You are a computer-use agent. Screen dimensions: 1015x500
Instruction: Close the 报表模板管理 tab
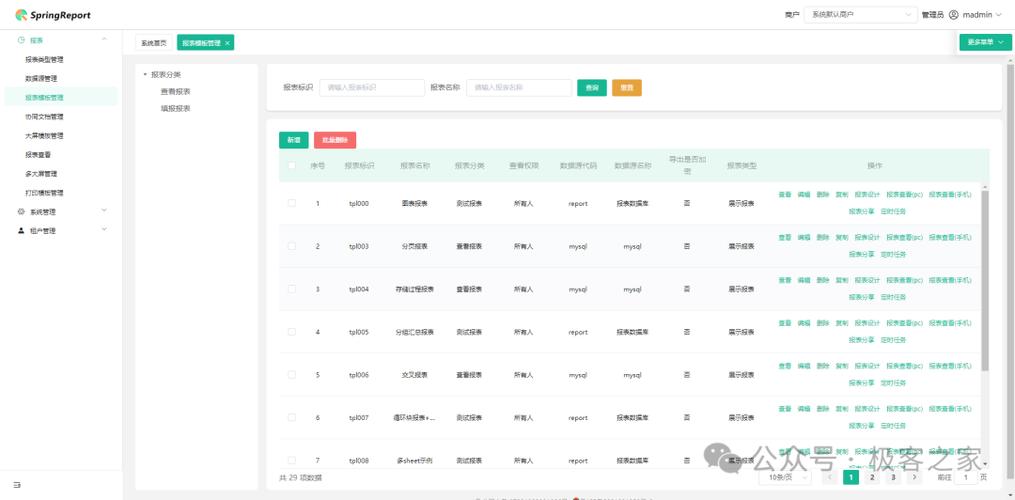point(227,43)
